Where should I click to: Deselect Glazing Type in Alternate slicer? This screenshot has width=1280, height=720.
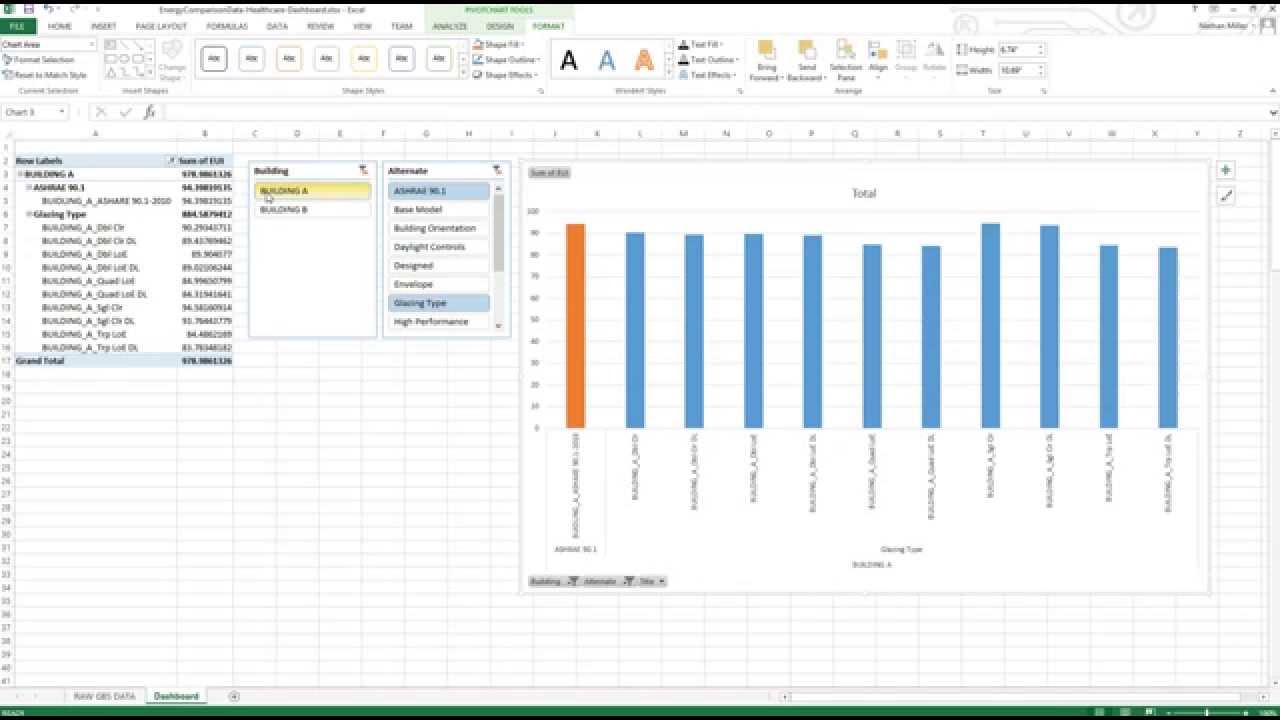(x=437, y=302)
